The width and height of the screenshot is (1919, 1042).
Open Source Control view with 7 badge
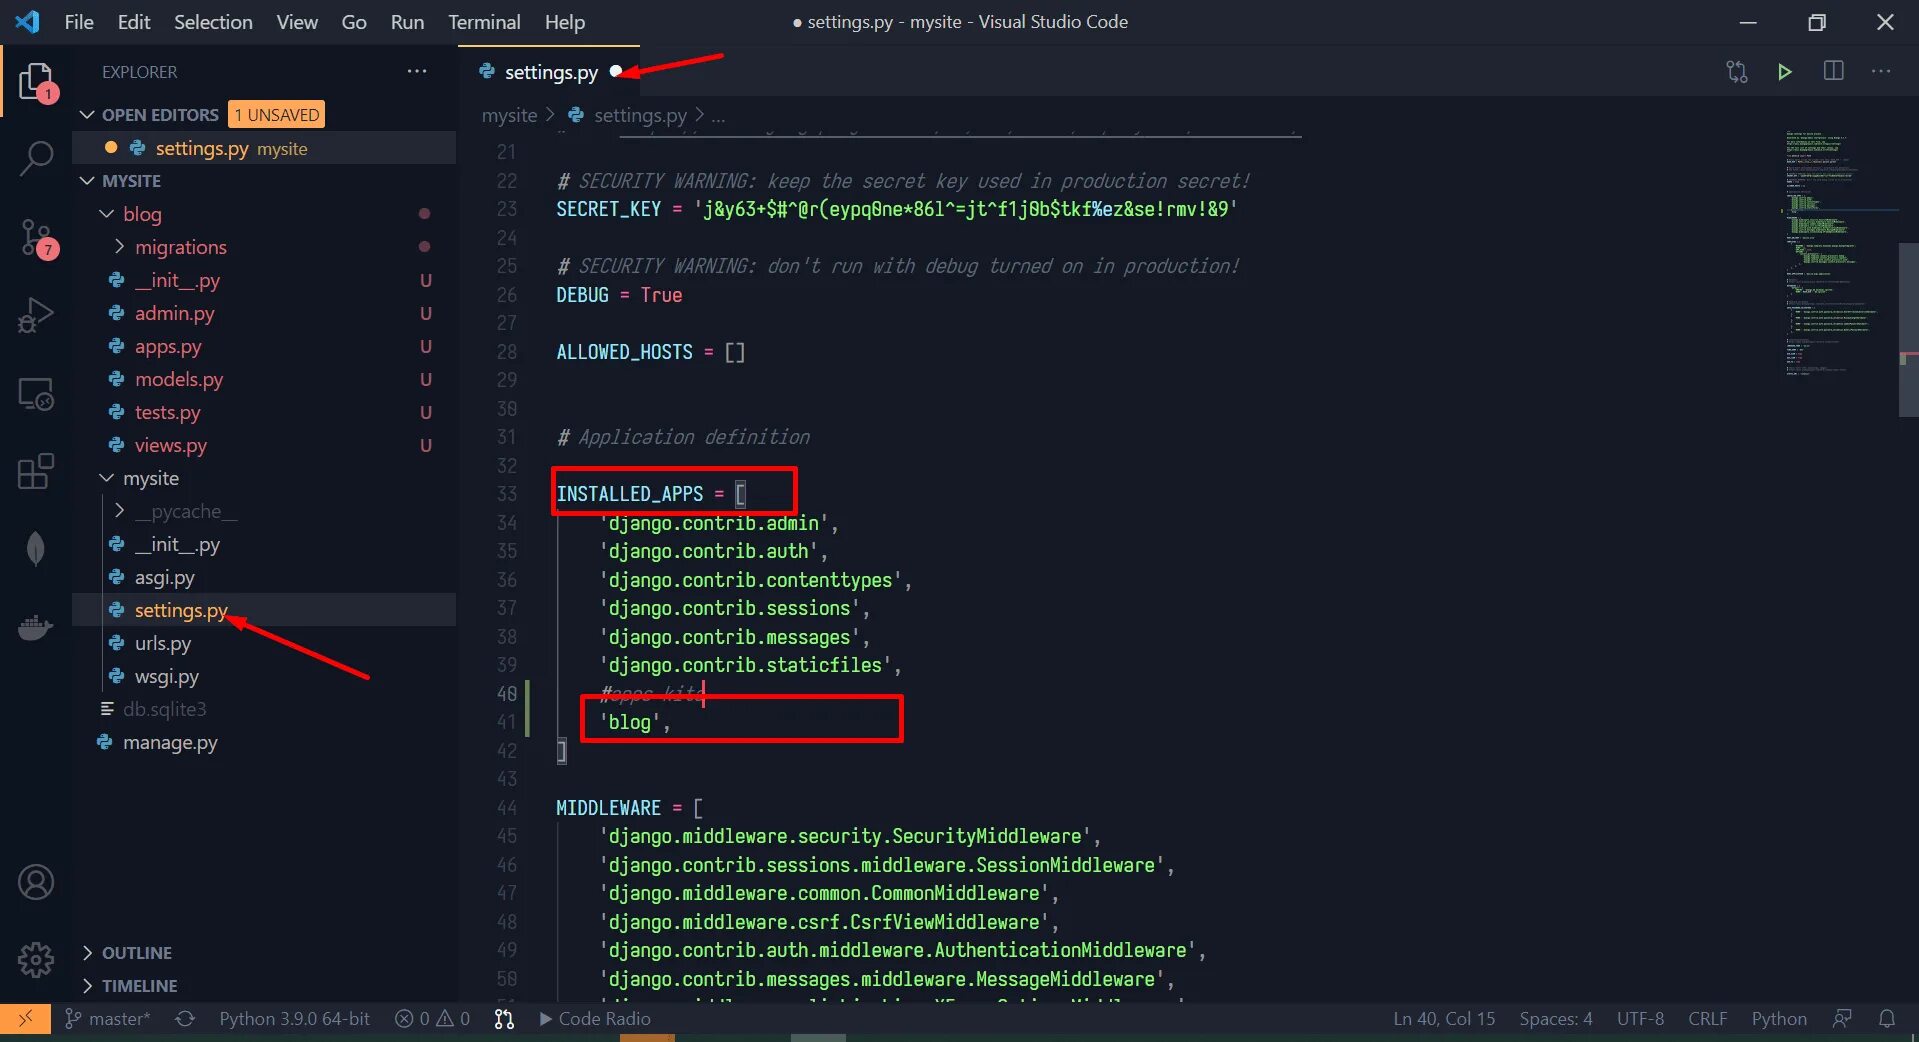coord(36,238)
